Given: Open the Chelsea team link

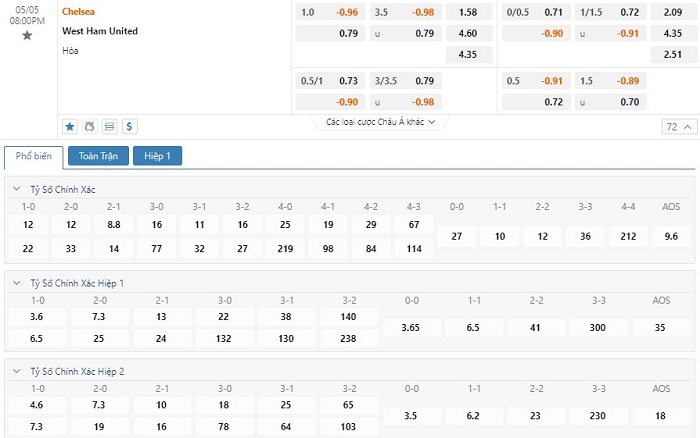Looking at the screenshot, I should coord(79,12).
